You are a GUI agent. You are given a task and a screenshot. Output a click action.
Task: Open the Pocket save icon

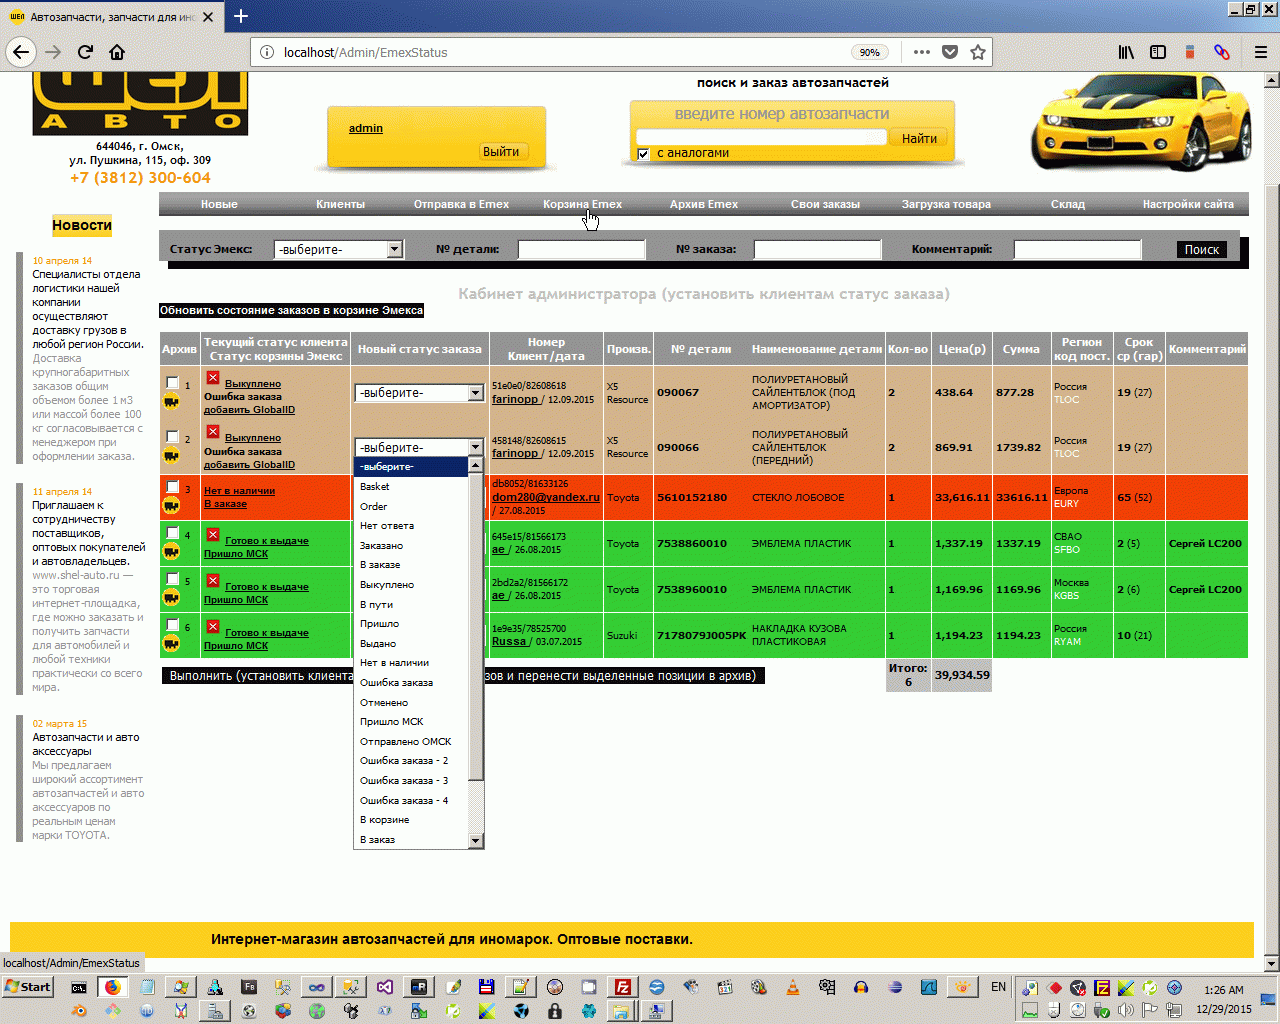pos(950,52)
